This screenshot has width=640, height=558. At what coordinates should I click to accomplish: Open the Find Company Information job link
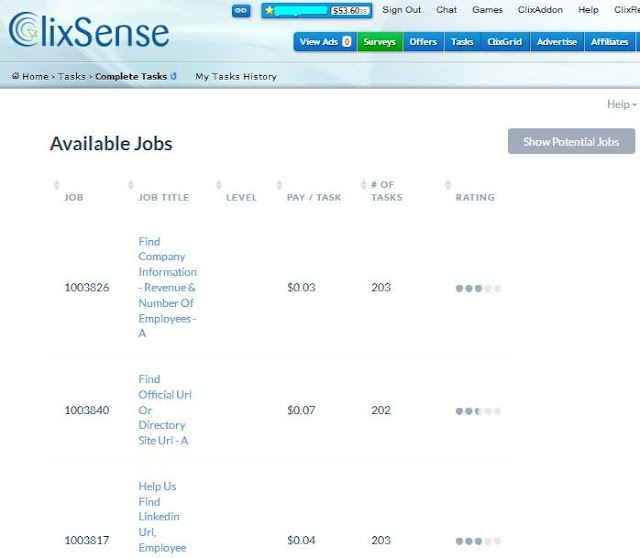pyautogui.click(x=167, y=287)
